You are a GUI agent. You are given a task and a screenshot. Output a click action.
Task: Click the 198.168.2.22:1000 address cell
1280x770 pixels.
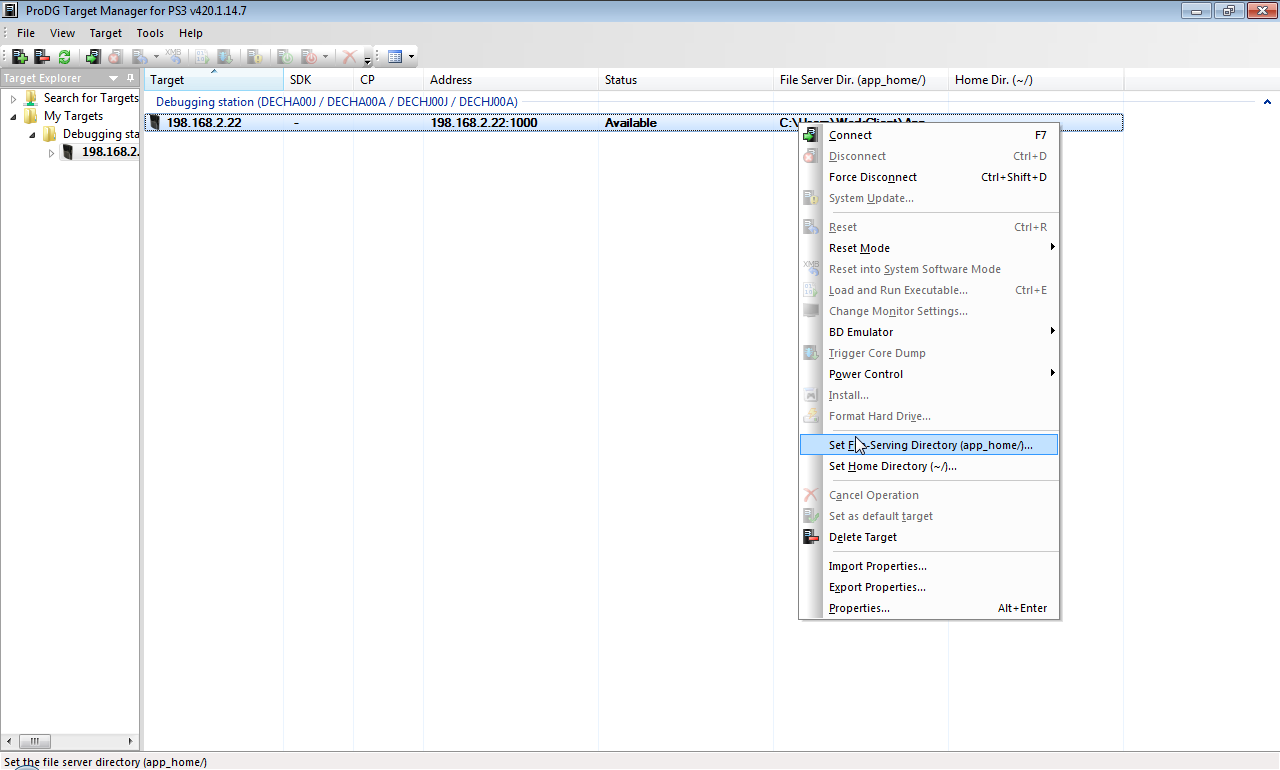click(484, 123)
